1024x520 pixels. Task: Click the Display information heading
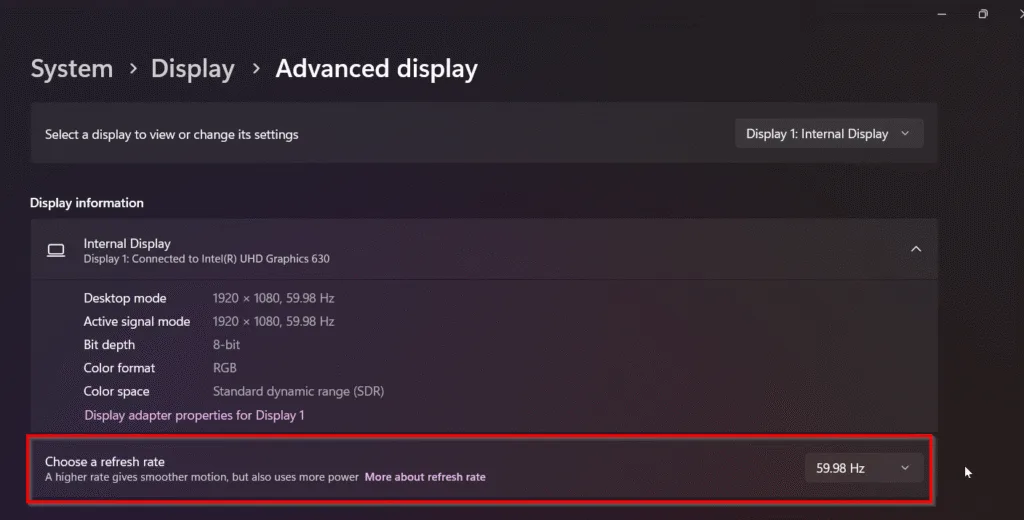pos(87,203)
